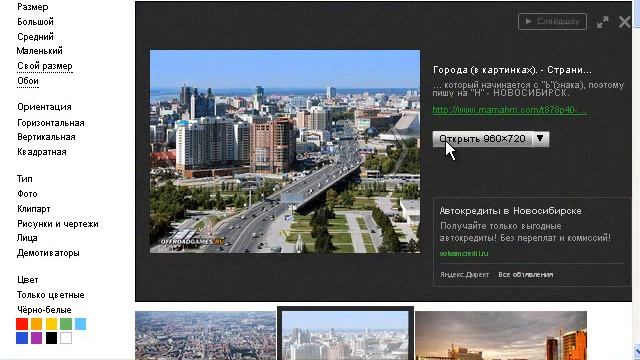640x360 pixels.
Task: Click the Размер filter heading
Action: 33,7
